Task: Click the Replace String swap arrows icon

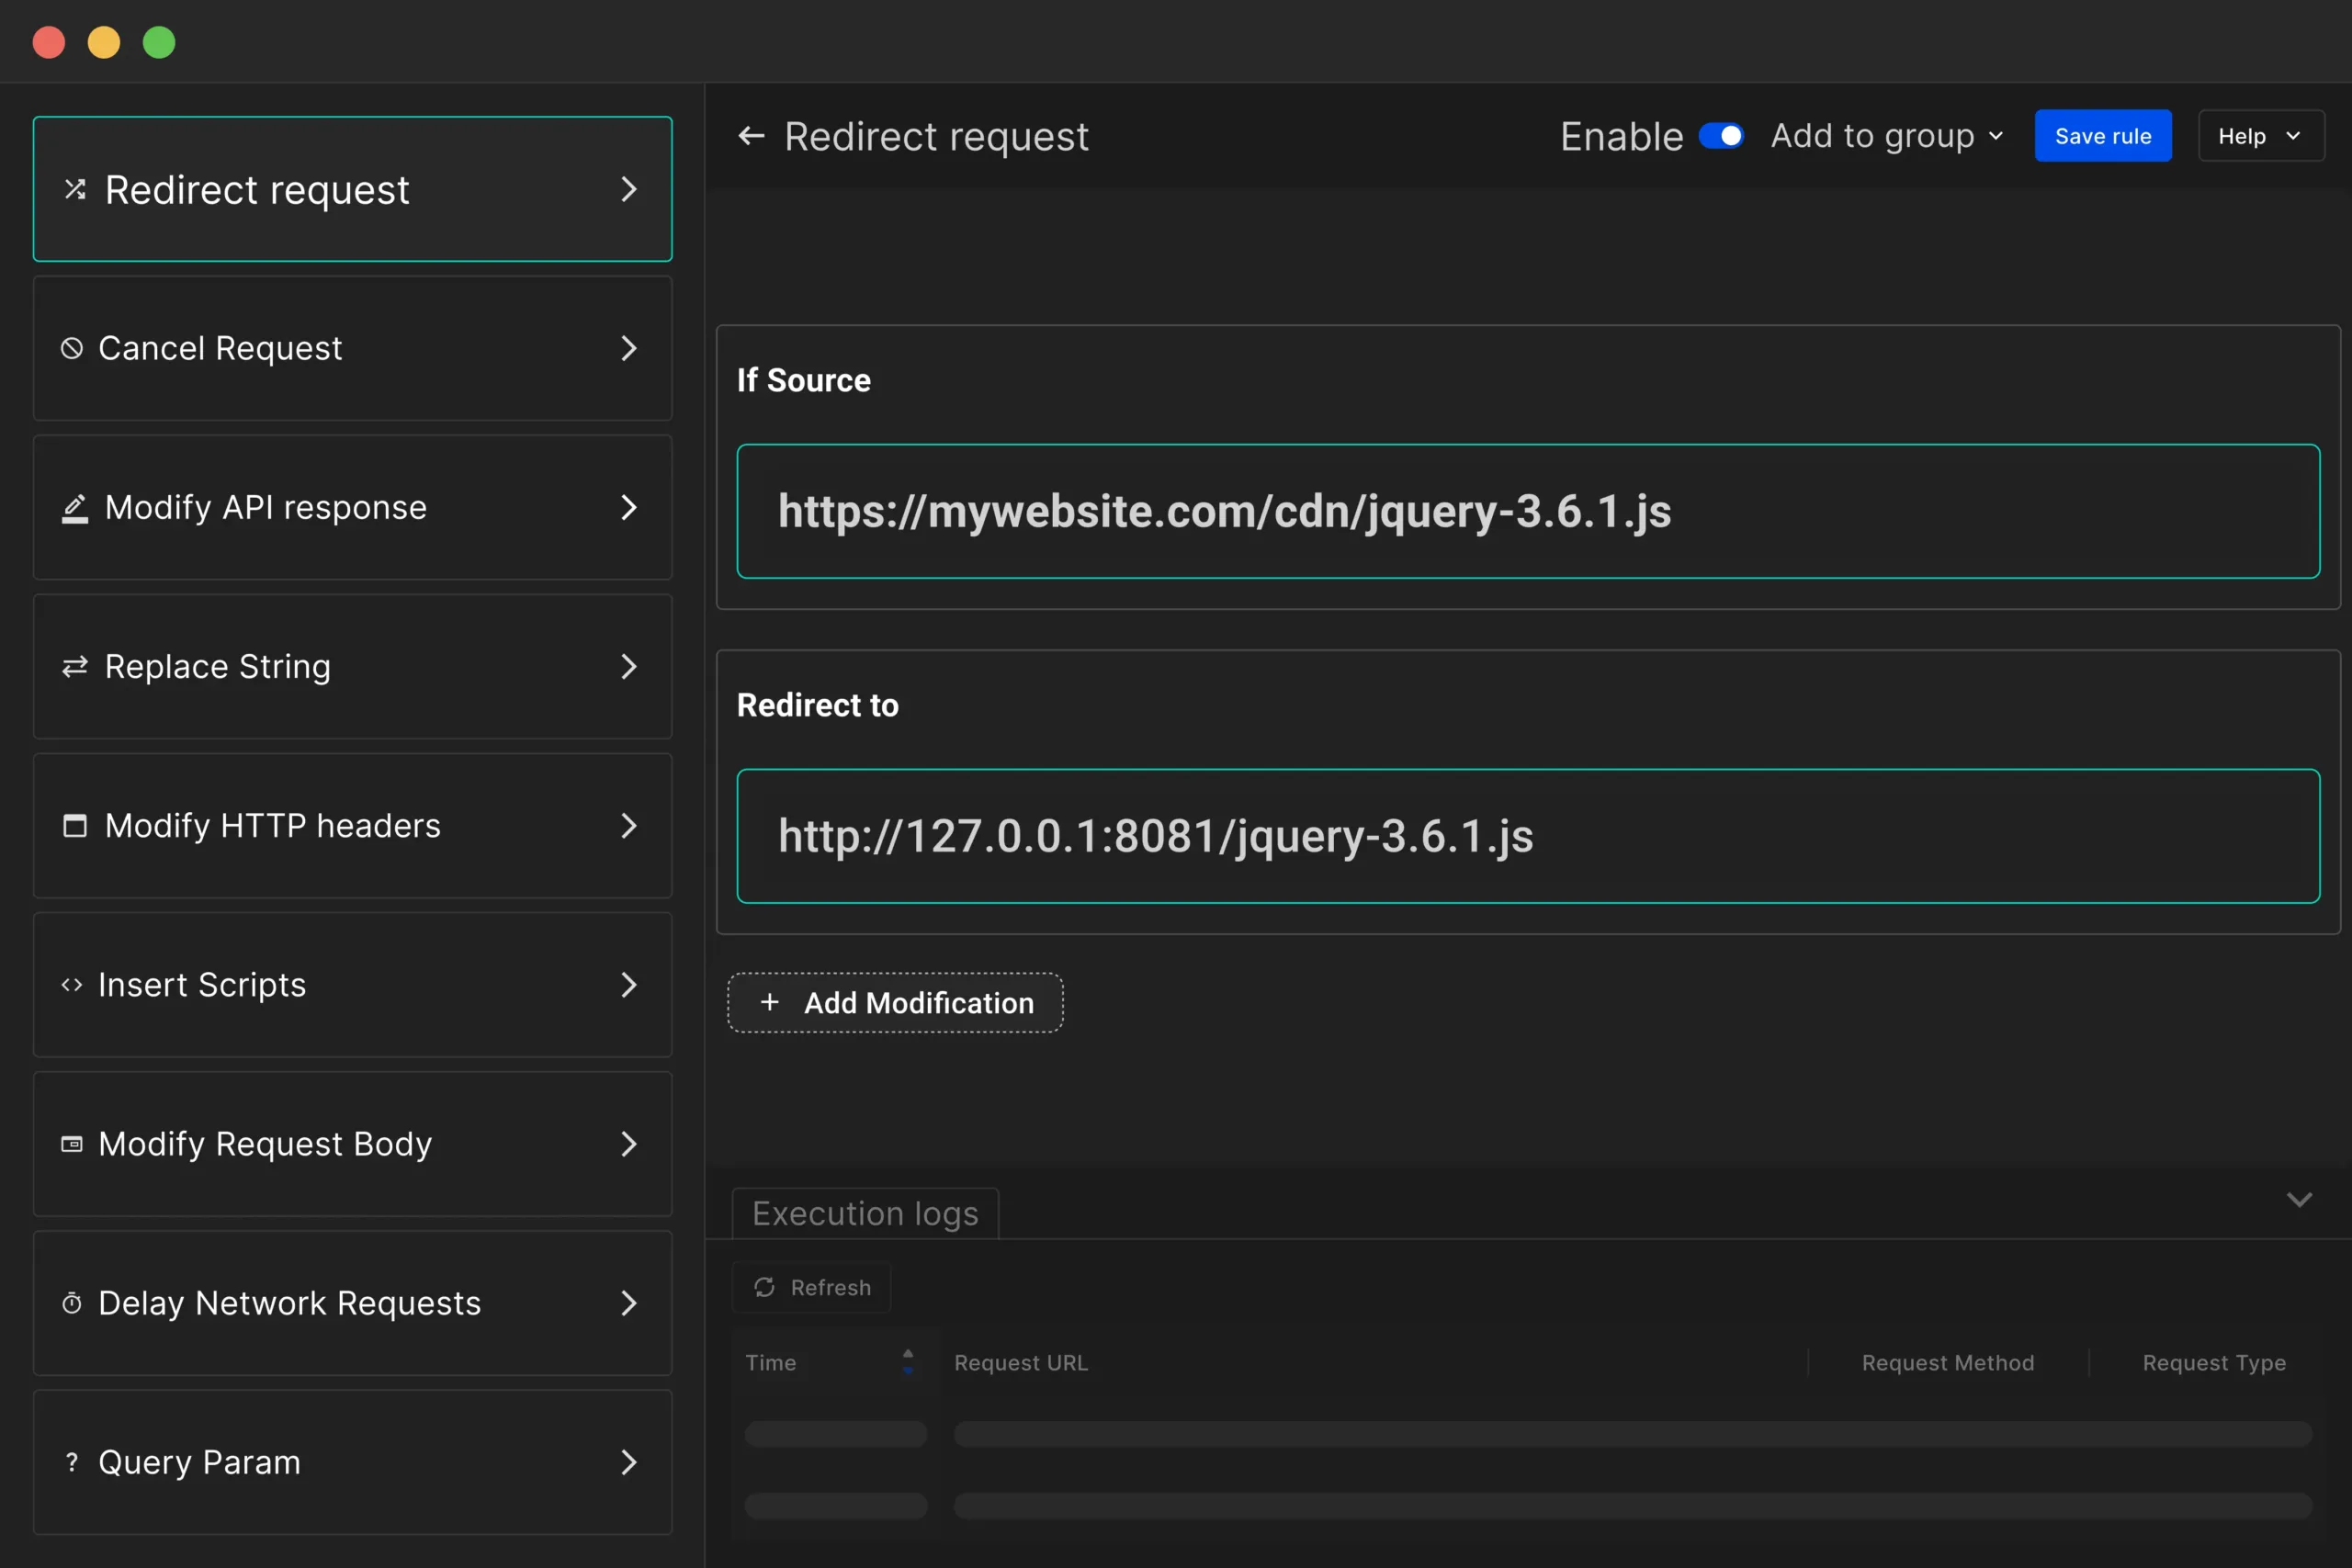Action: [x=75, y=667]
